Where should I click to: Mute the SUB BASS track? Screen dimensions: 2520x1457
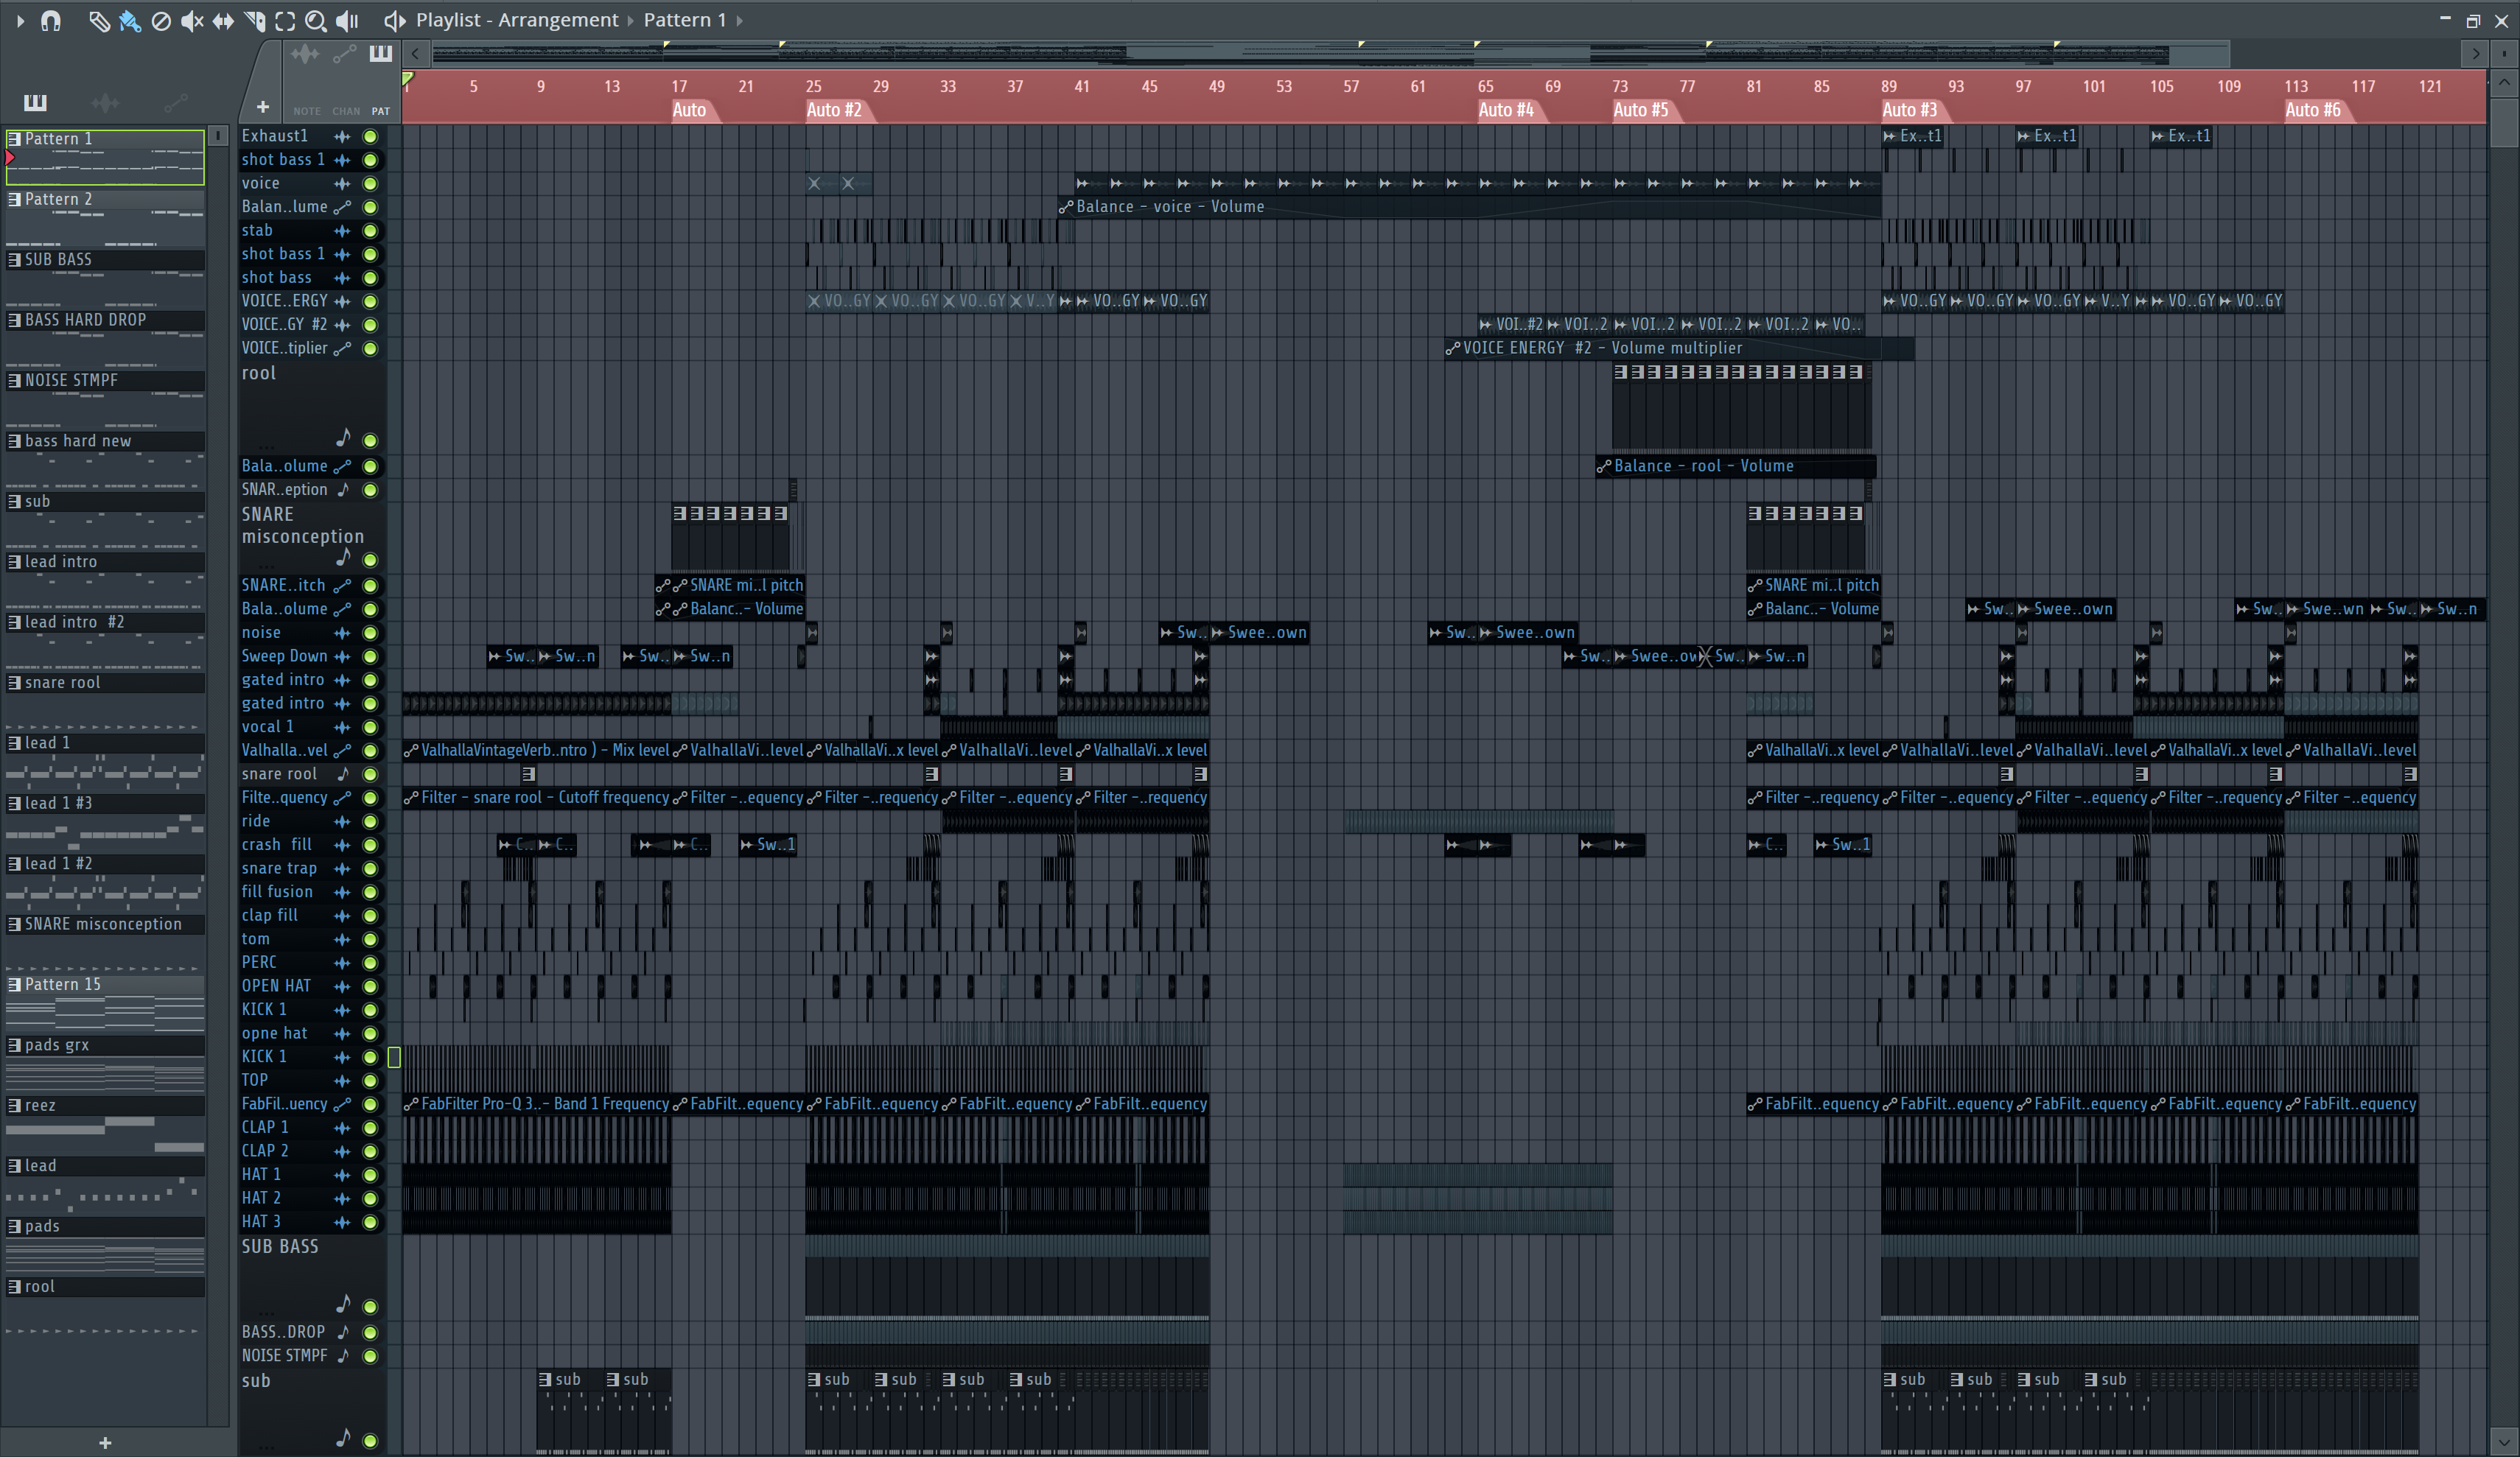[x=370, y=1306]
